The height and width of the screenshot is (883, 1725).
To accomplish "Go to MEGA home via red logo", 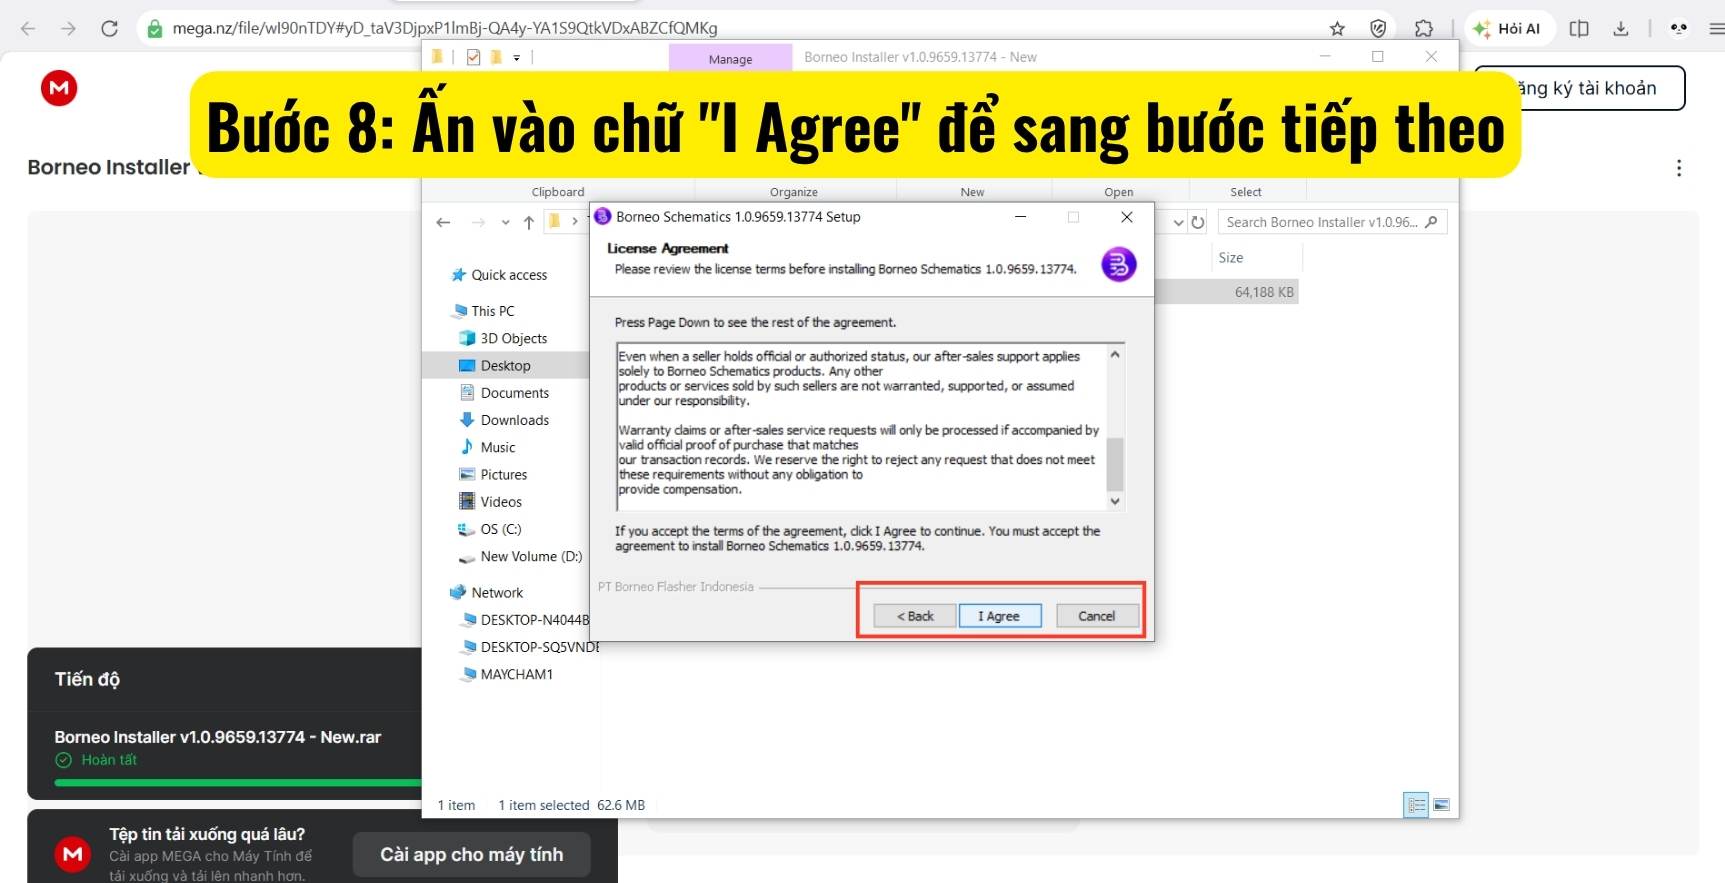I will point(59,88).
